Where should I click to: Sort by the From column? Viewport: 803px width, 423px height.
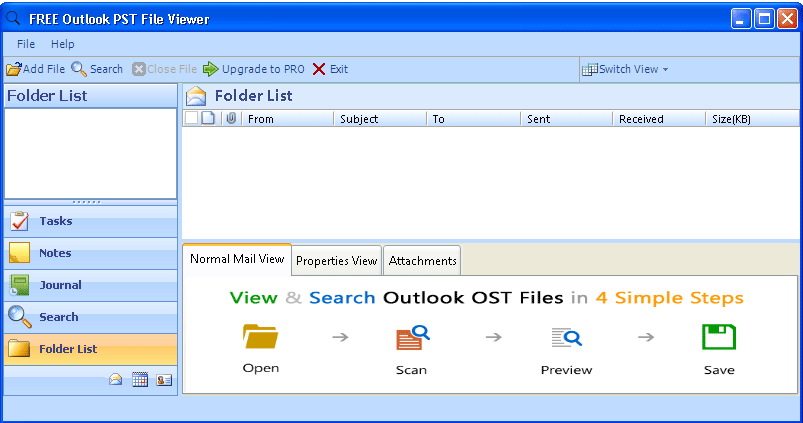[x=287, y=119]
